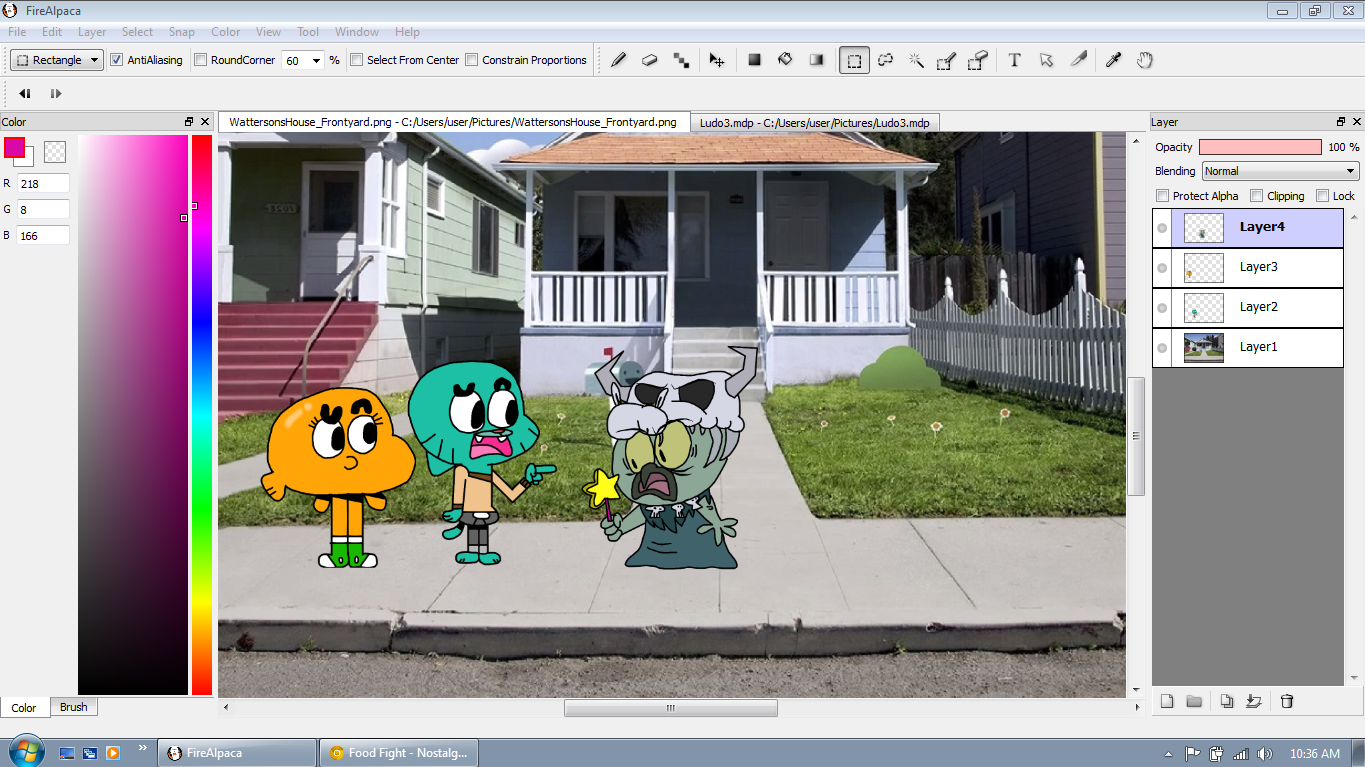Open Food Fight taskbar browser window
Image resolution: width=1365 pixels, height=767 pixels.
pyautogui.click(x=398, y=753)
